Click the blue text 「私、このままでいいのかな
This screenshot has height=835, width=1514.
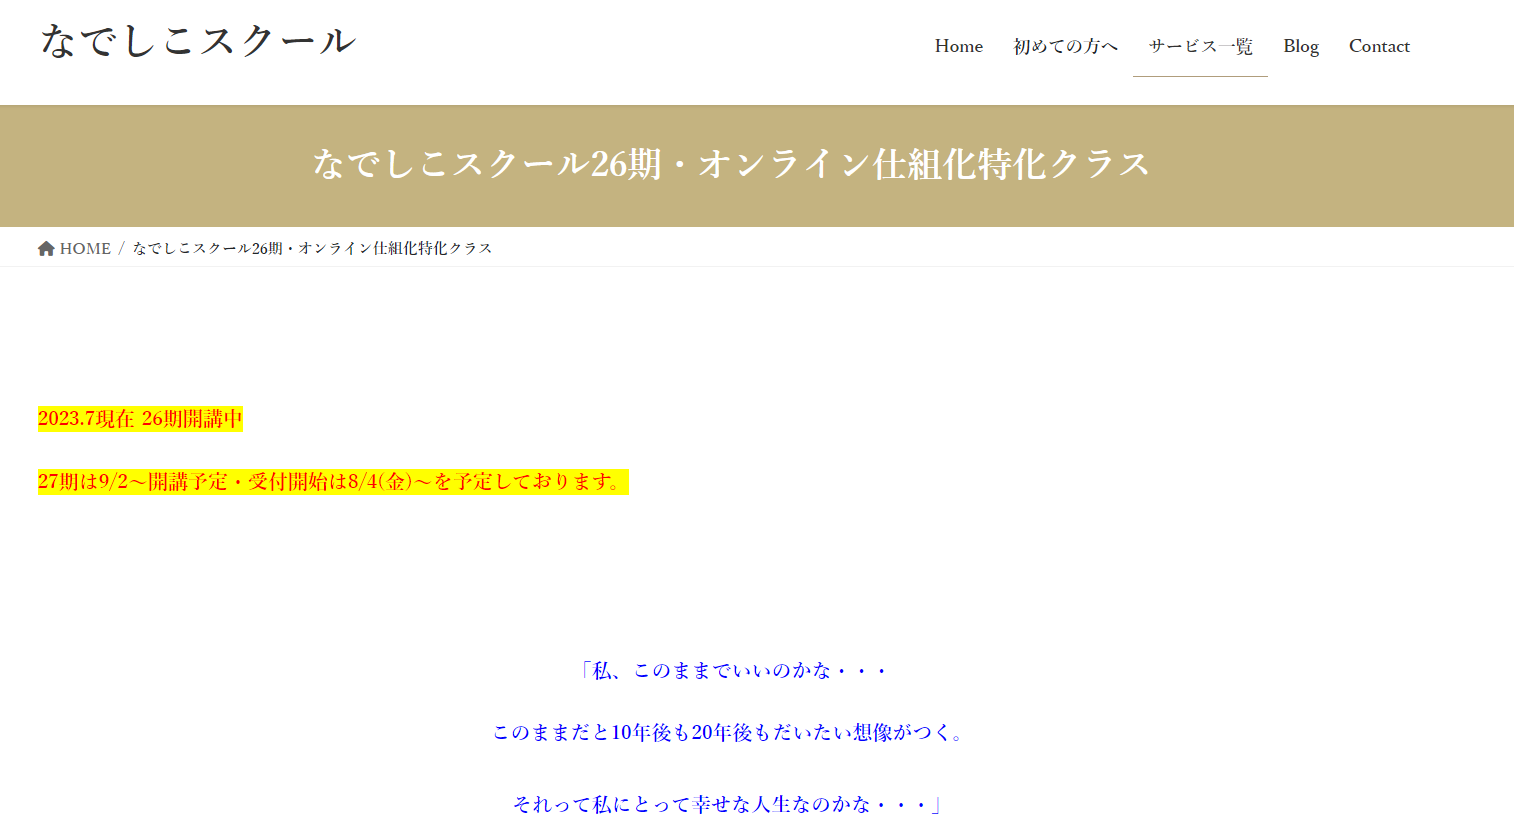731,670
